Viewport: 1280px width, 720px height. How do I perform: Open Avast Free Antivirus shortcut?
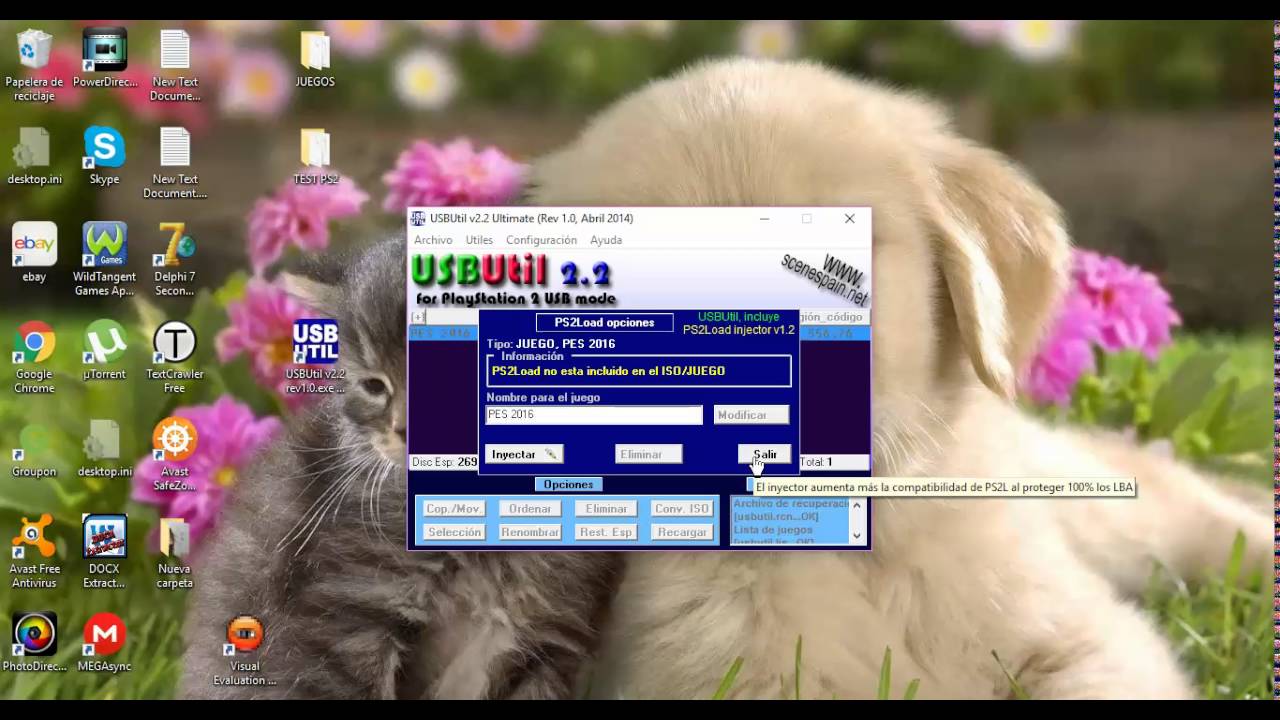point(34,552)
